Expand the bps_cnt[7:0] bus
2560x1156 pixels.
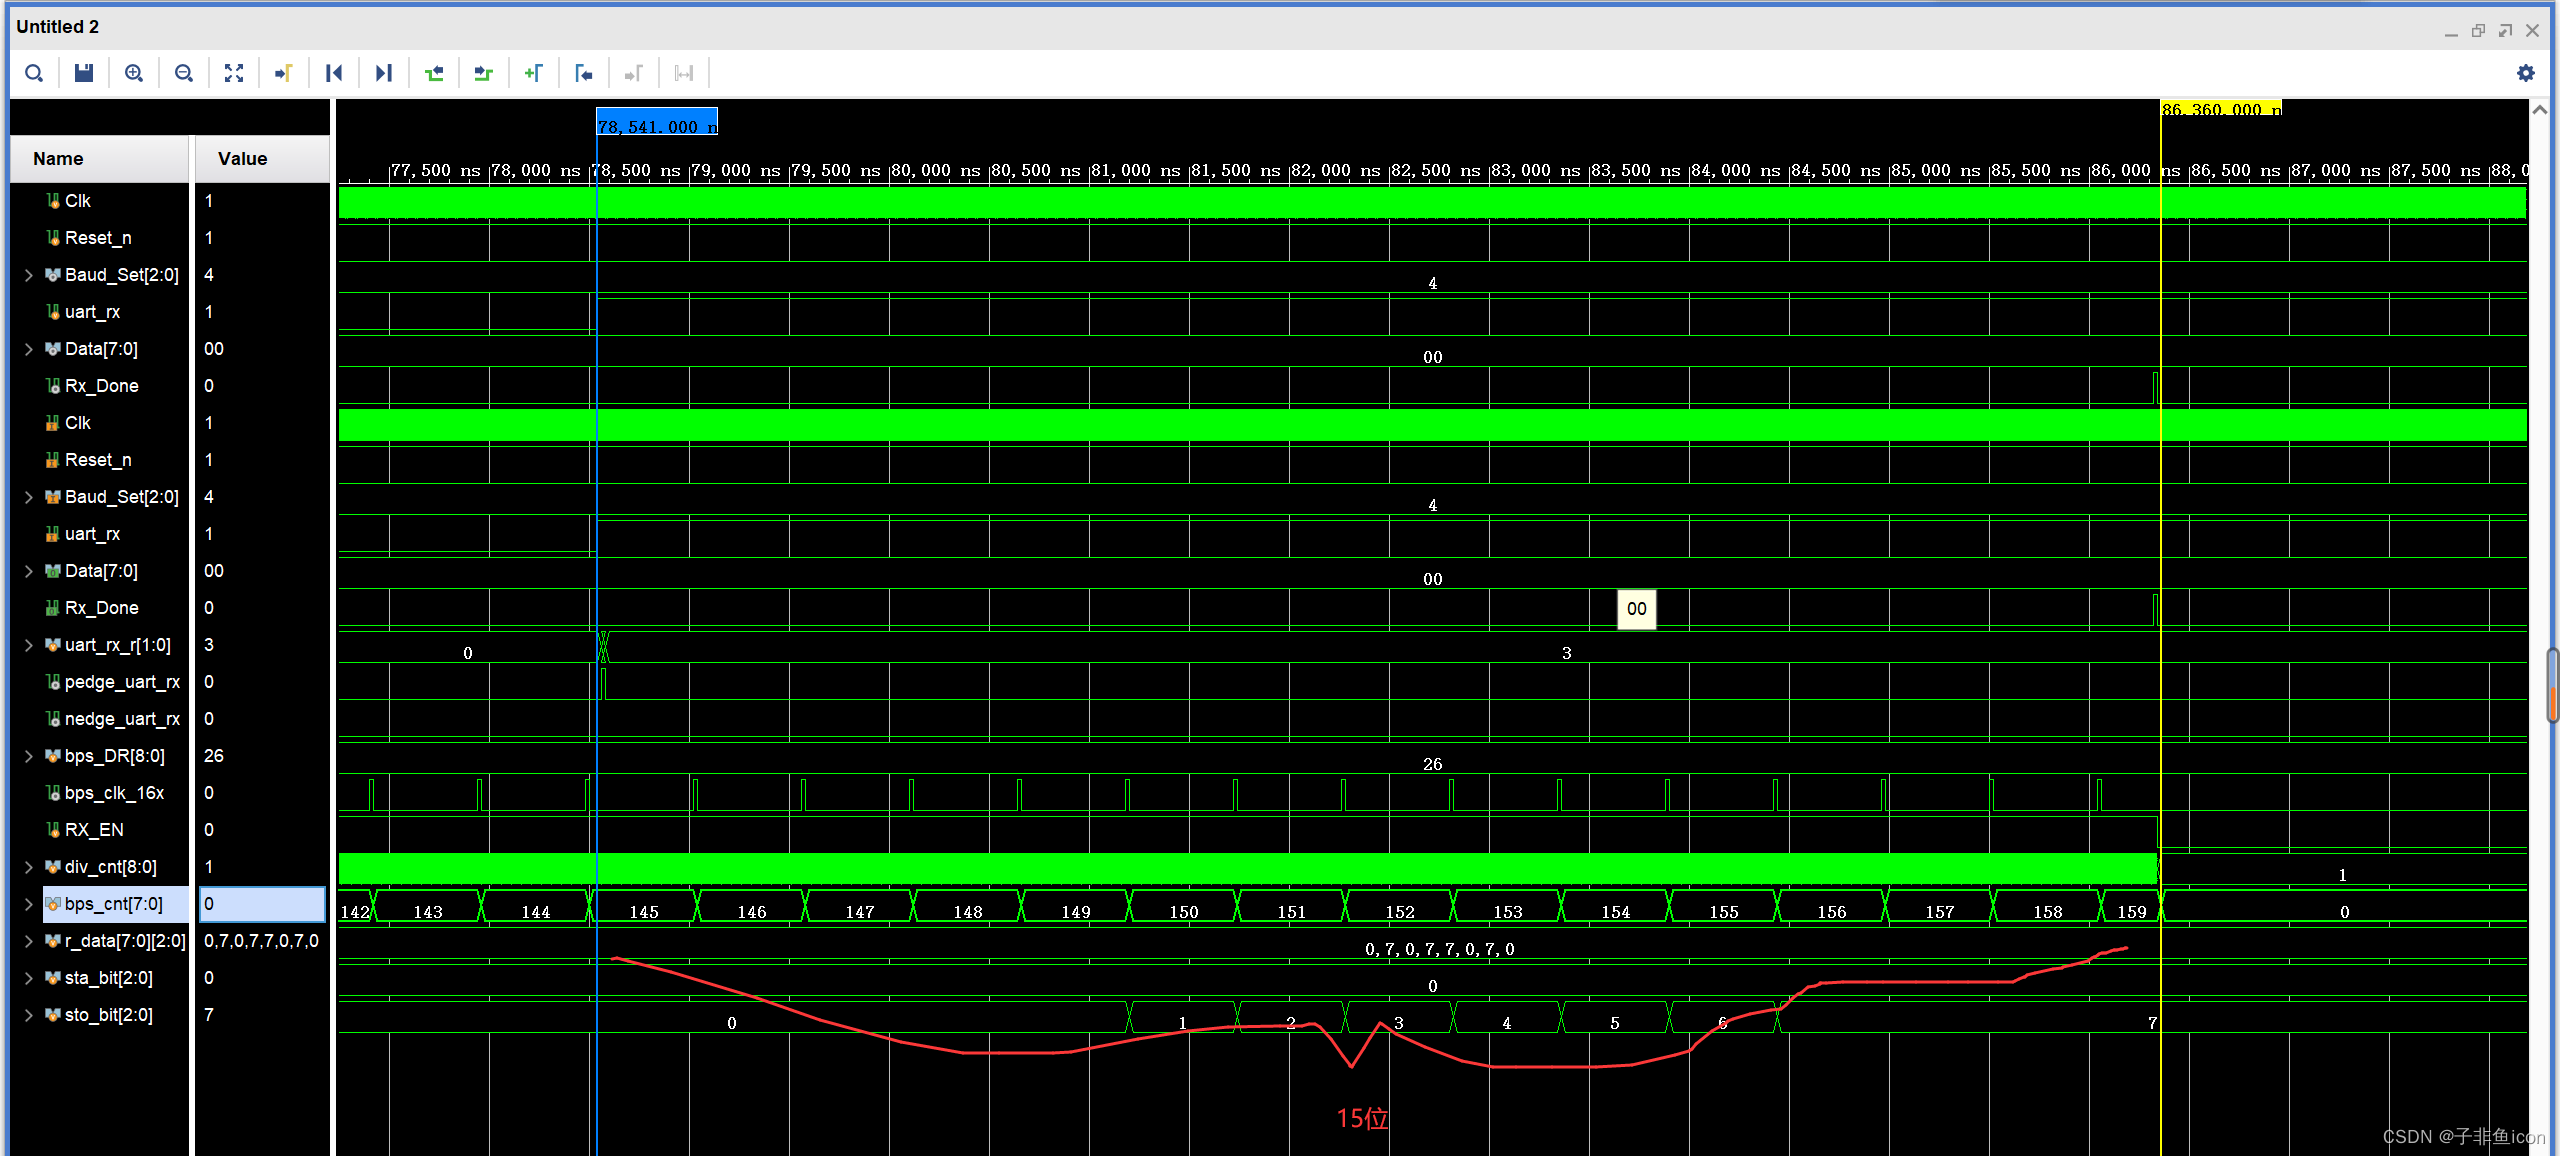click(x=28, y=904)
